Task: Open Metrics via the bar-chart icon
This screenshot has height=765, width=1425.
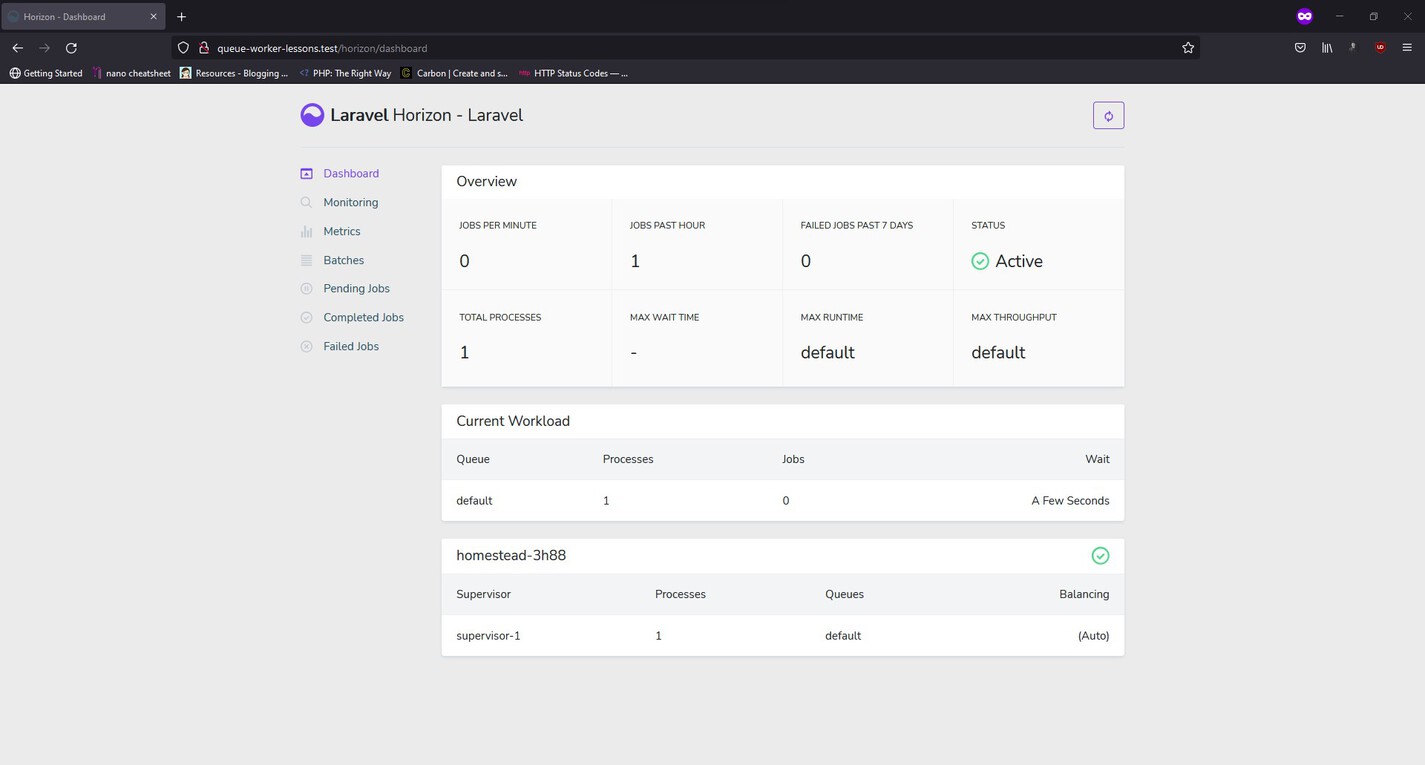Action: point(306,231)
